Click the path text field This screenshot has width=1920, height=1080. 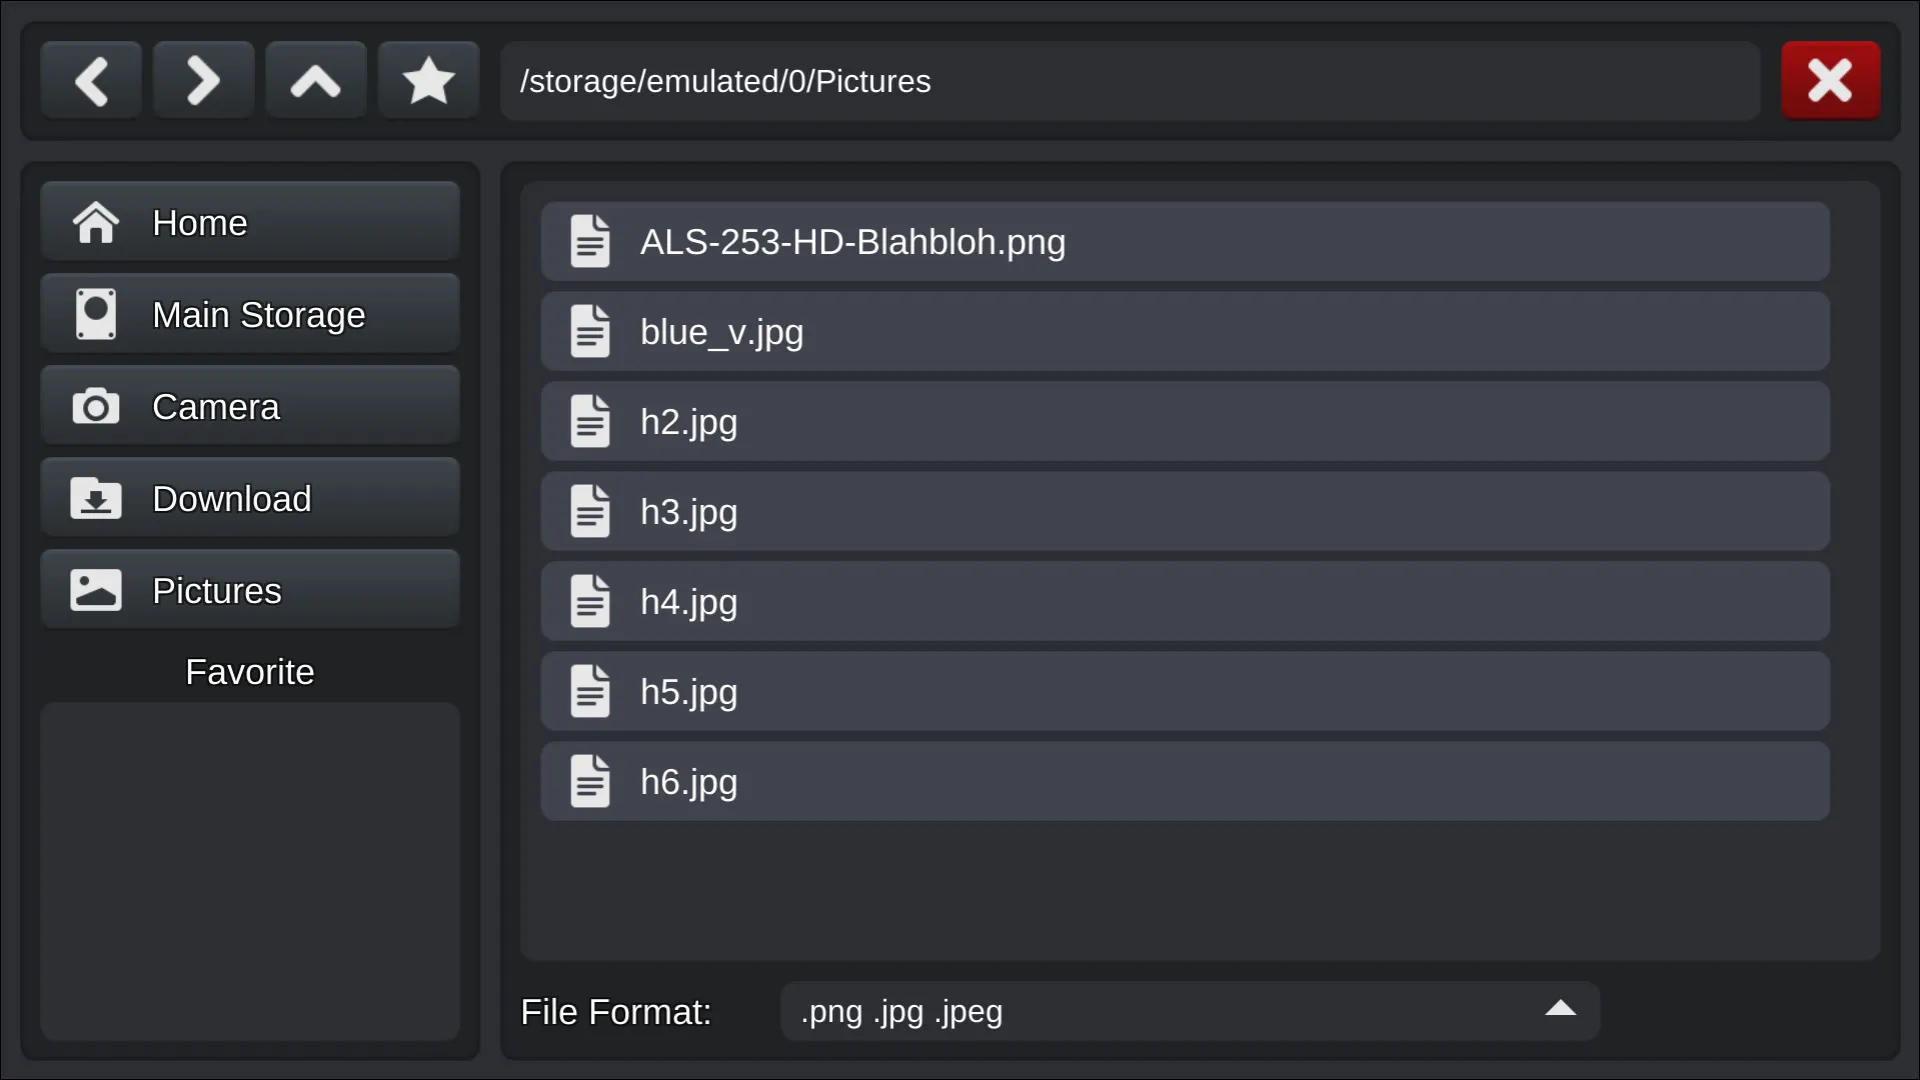point(1130,81)
